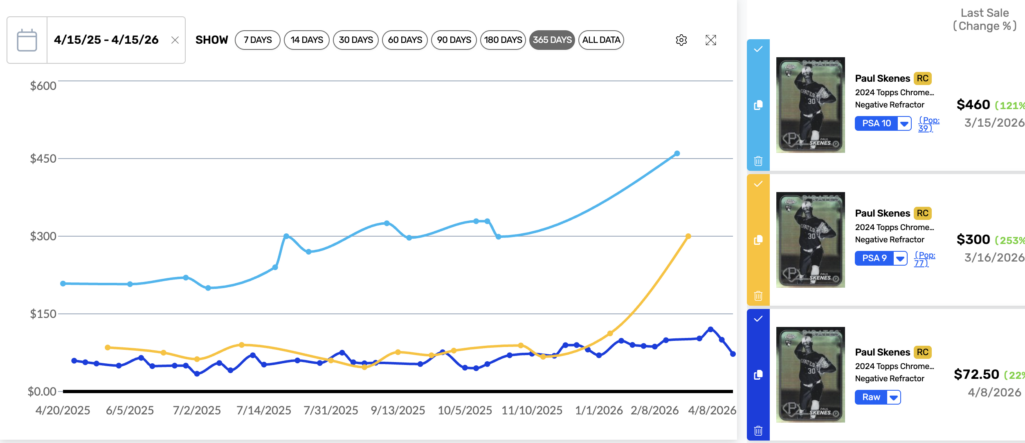
Task: Open the PSA 9 Skenes card thumbnail
Action: click(811, 239)
